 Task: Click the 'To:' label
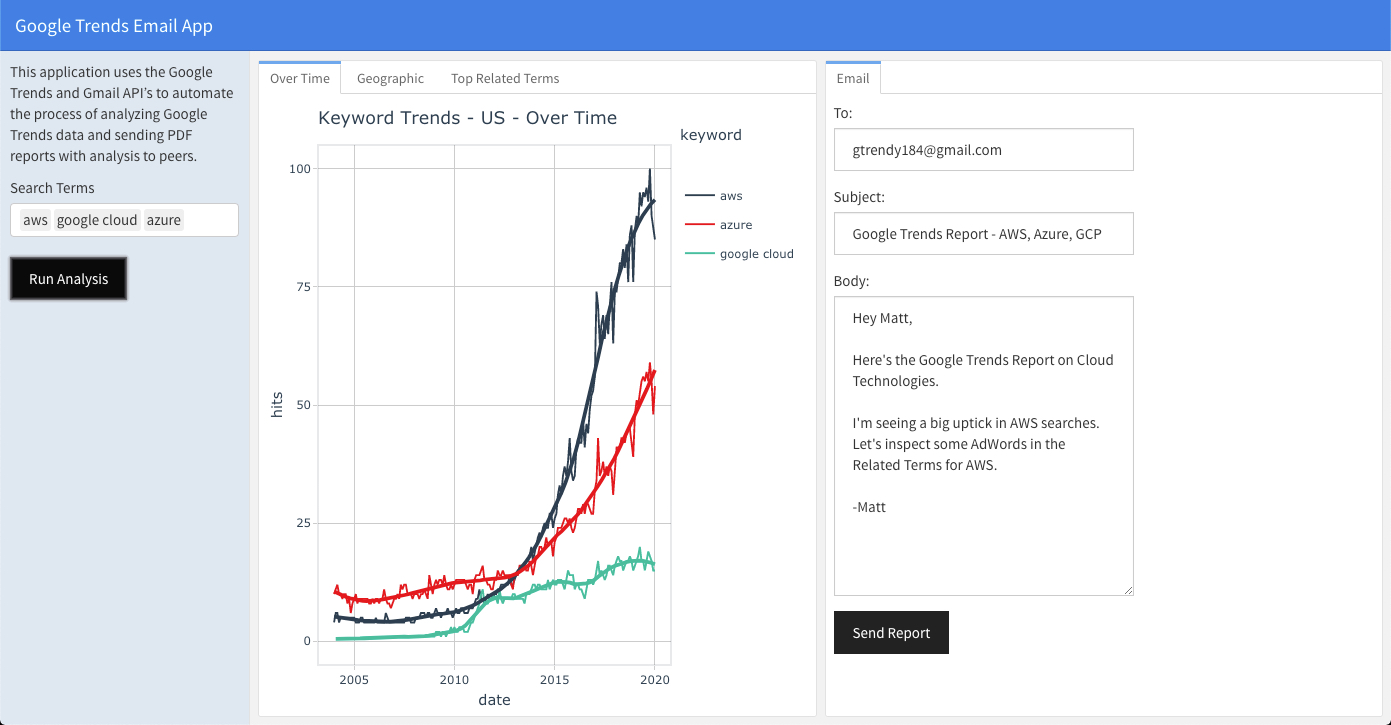tap(843, 113)
